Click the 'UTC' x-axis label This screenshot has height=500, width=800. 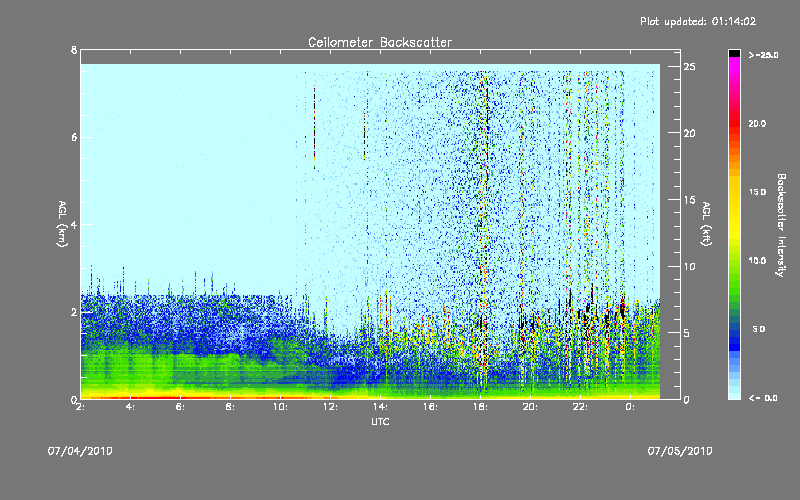[380, 421]
